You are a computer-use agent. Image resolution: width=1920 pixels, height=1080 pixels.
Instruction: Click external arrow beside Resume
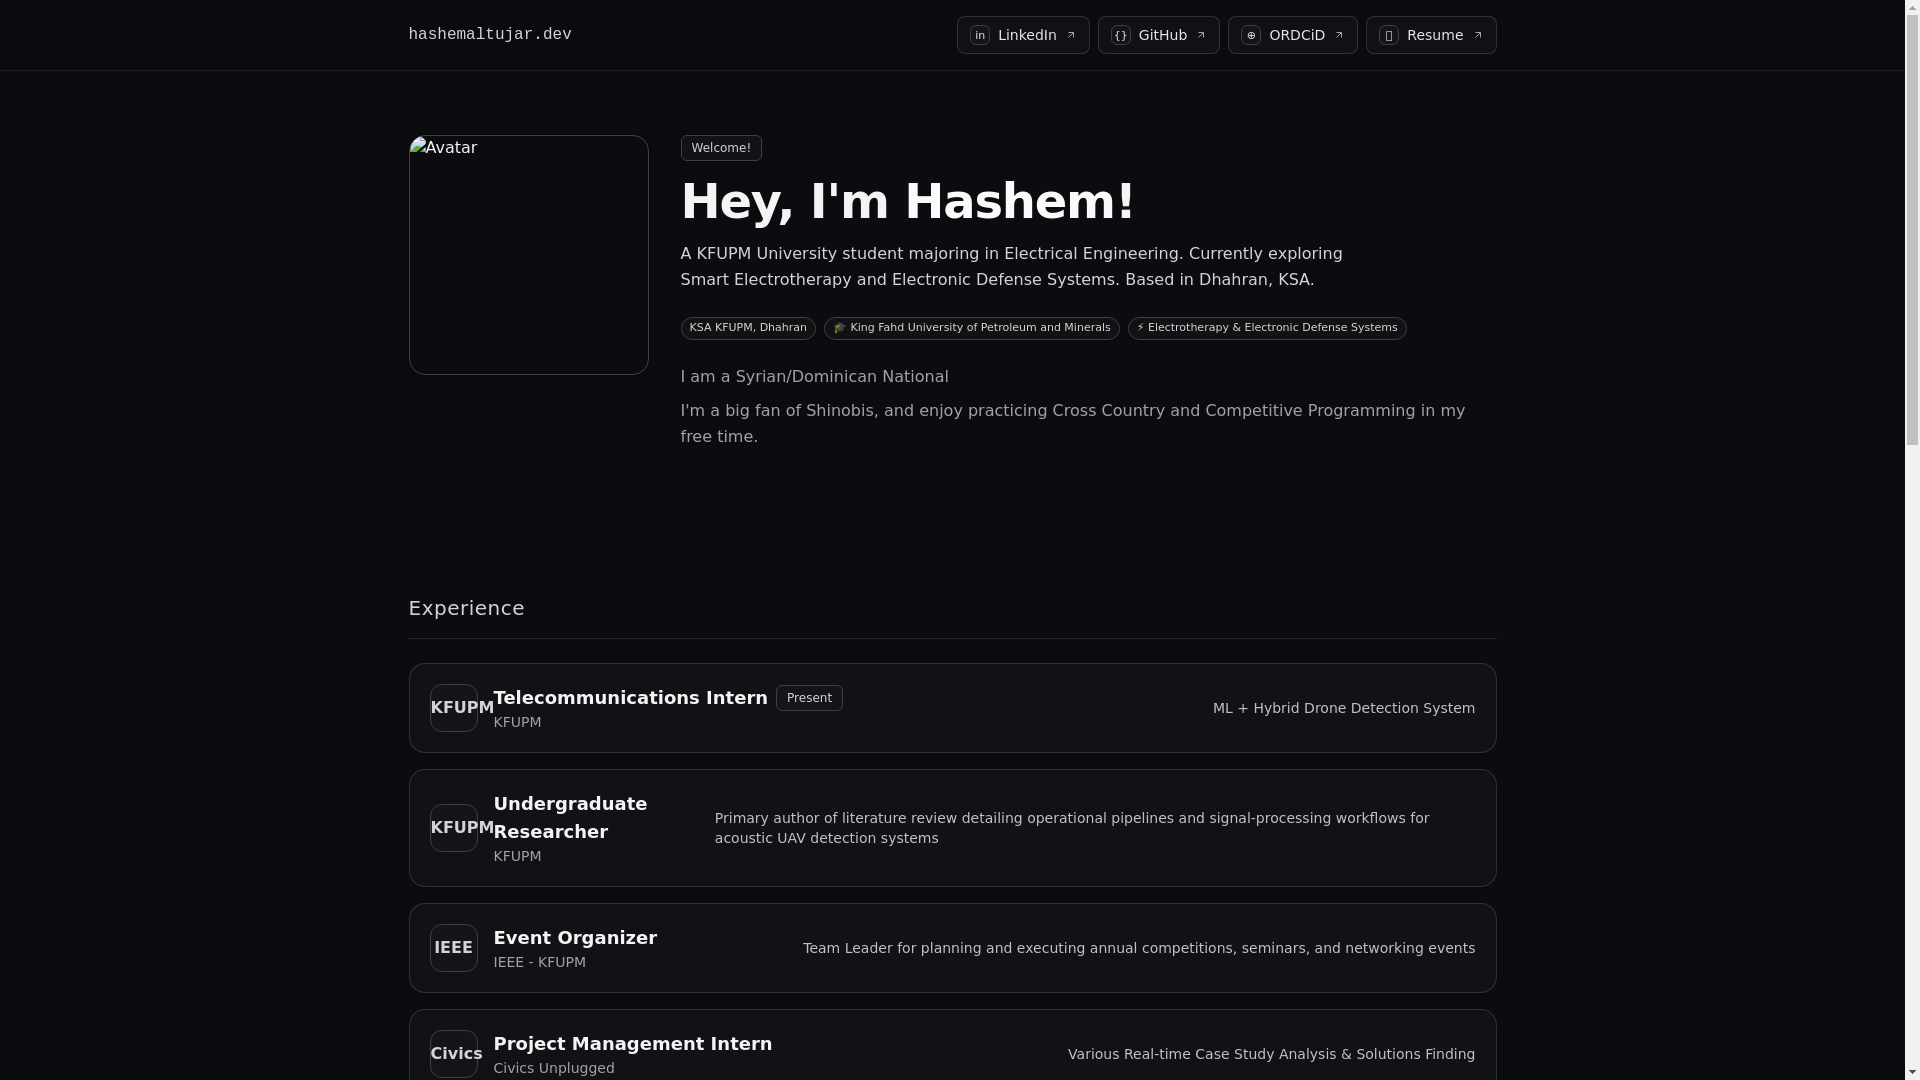(x=1477, y=35)
